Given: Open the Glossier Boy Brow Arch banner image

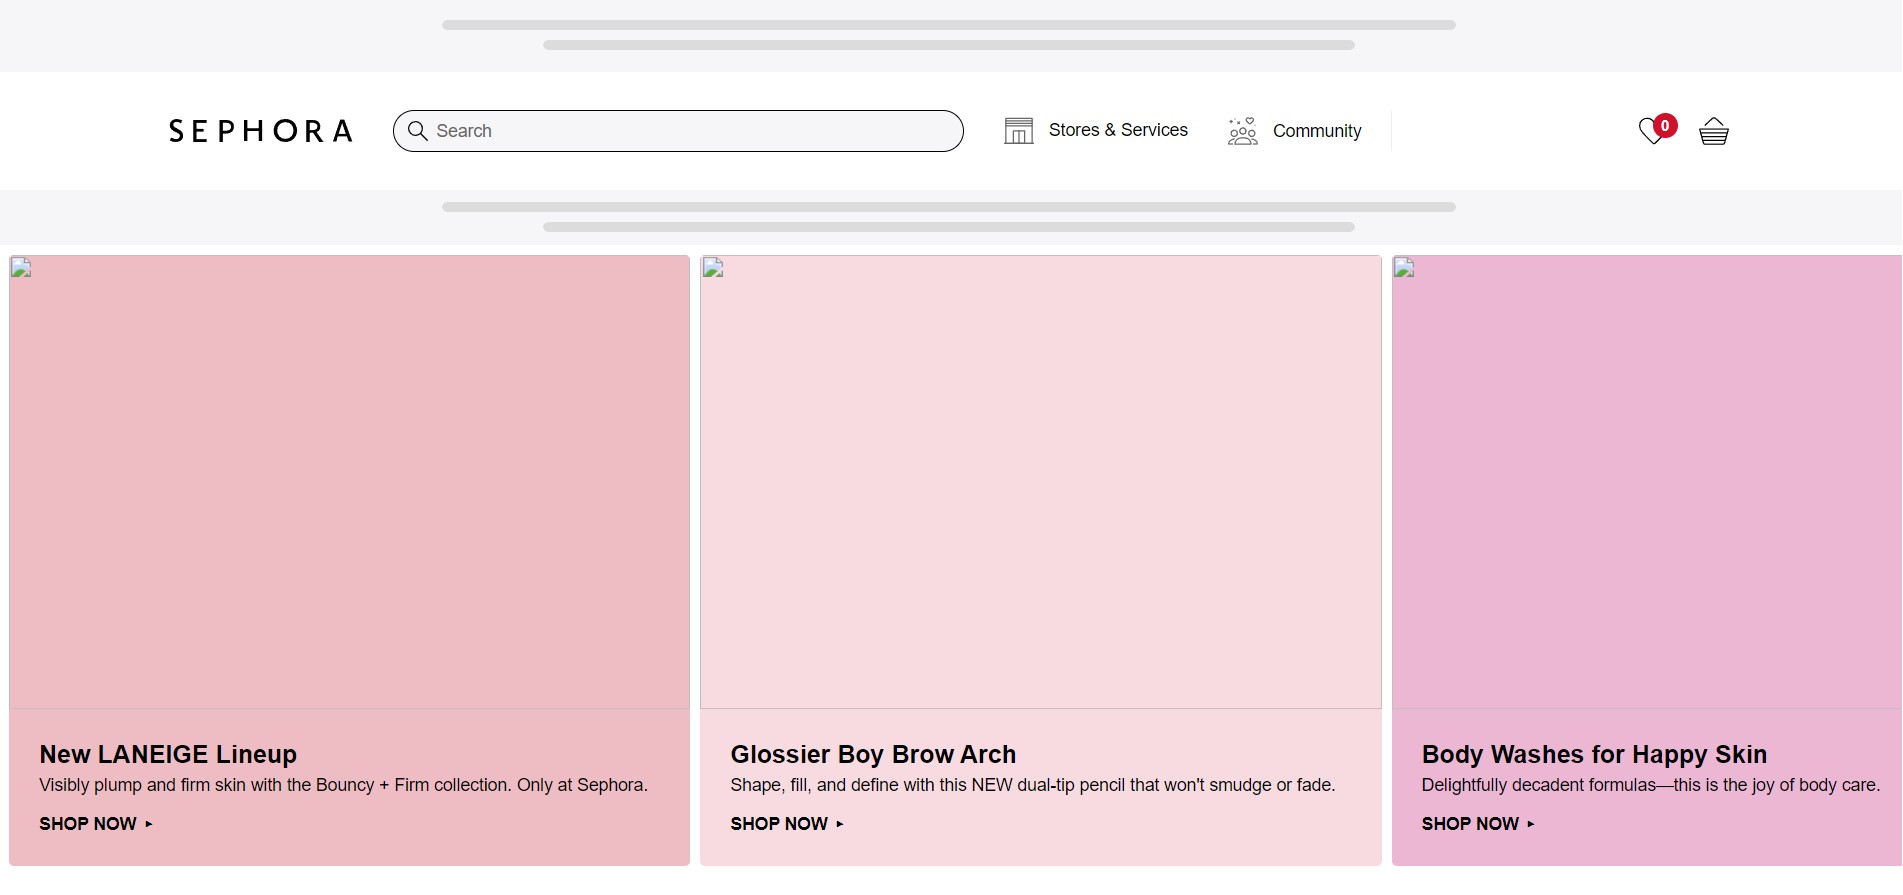Looking at the screenshot, I should point(1041,482).
